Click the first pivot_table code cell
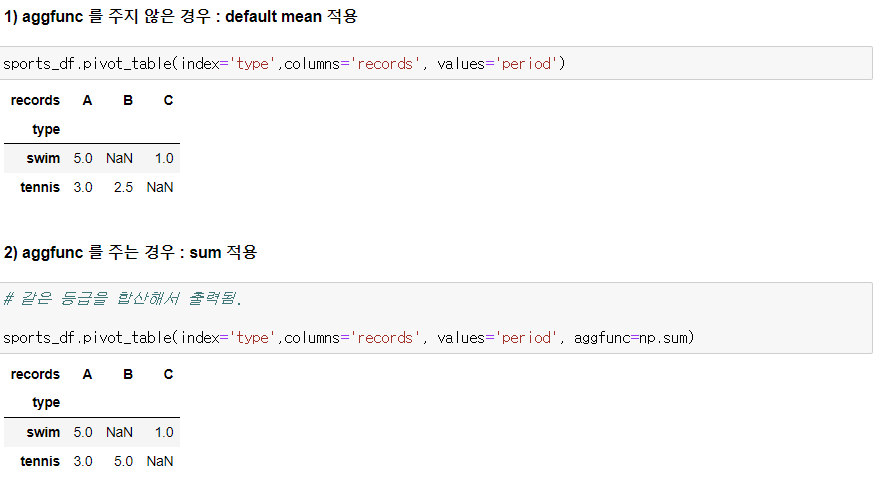 click(436, 63)
